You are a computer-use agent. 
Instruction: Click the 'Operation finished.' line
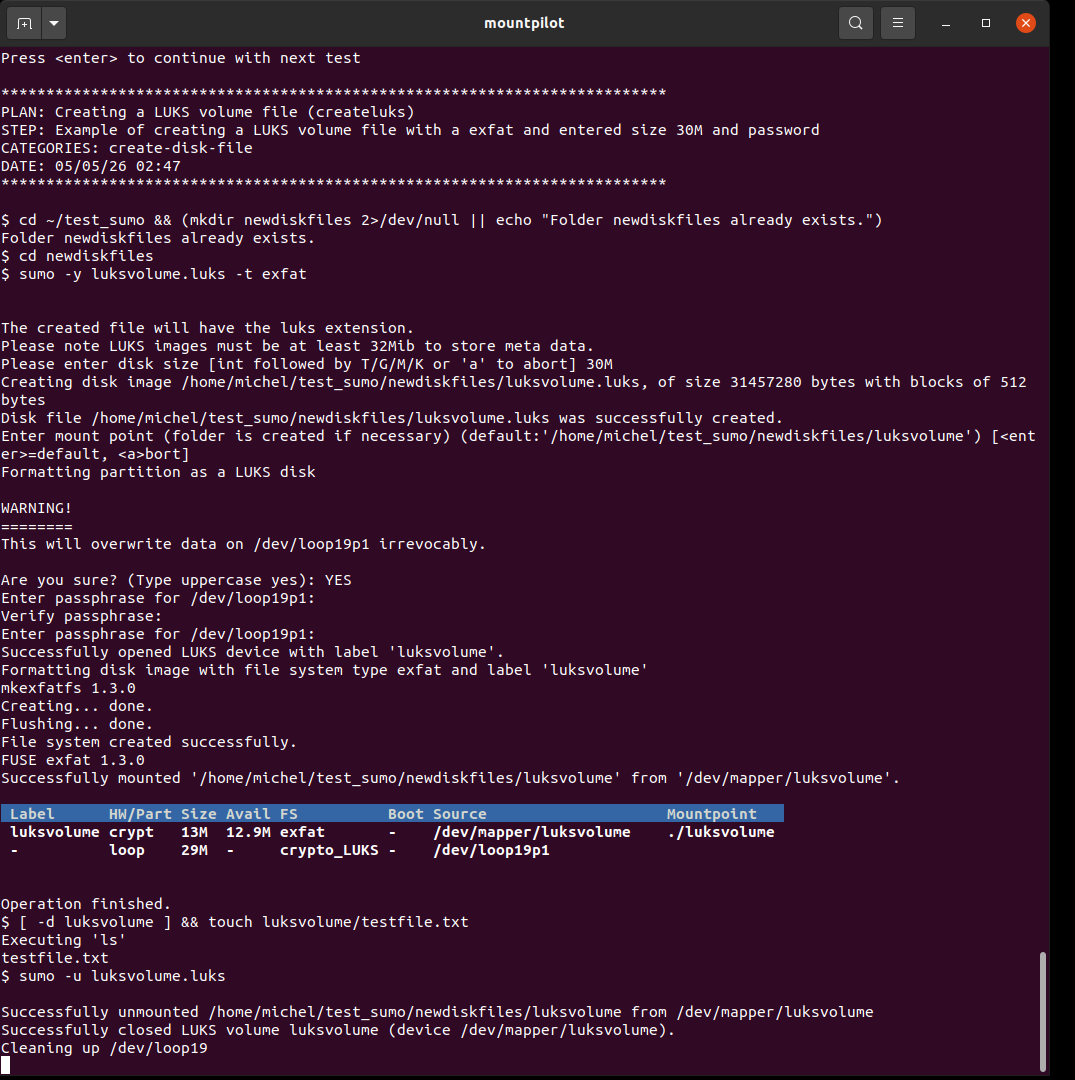click(85, 904)
